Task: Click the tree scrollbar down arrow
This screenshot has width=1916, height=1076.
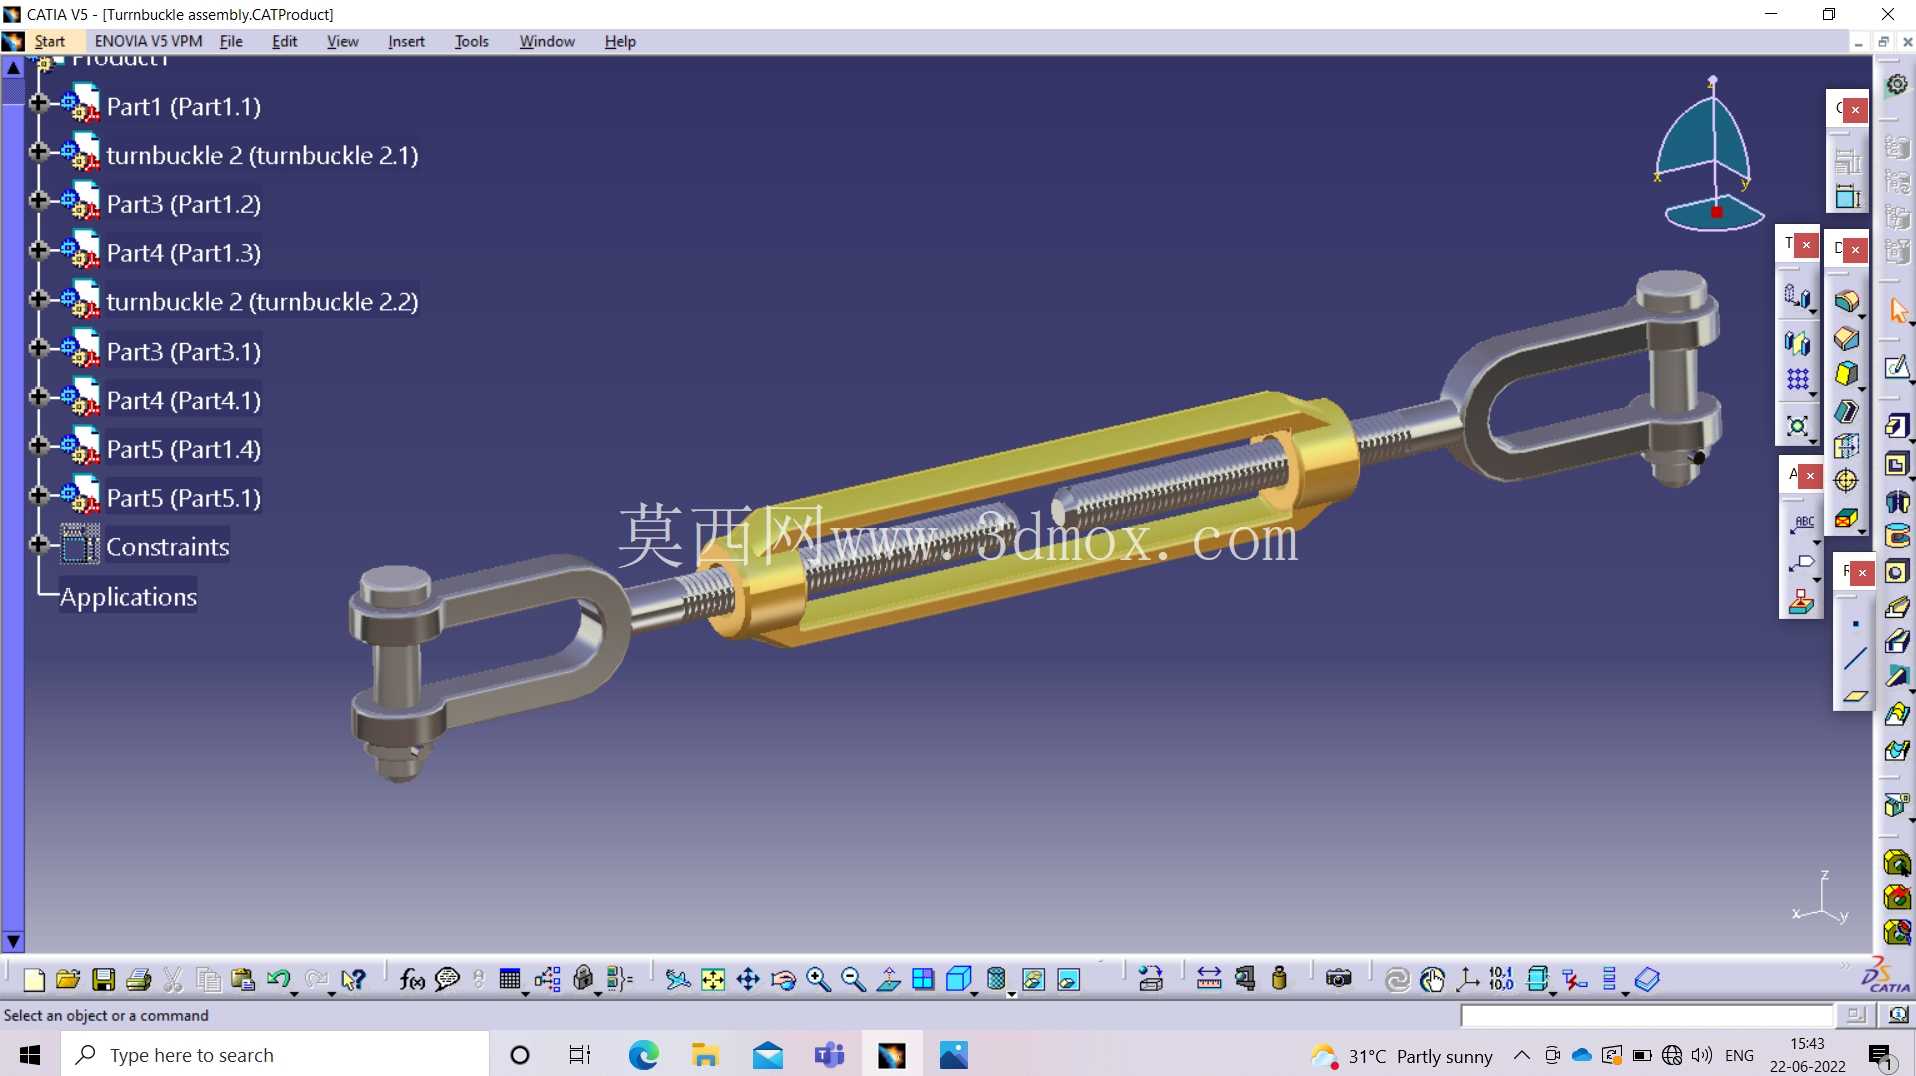Action: click(13, 941)
